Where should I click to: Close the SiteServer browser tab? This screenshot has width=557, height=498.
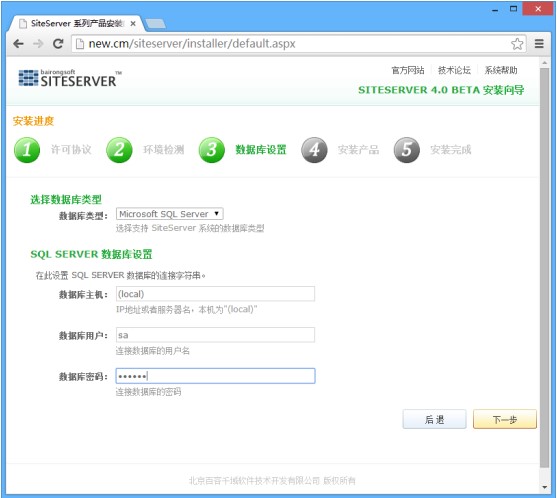(x=133, y=24)
